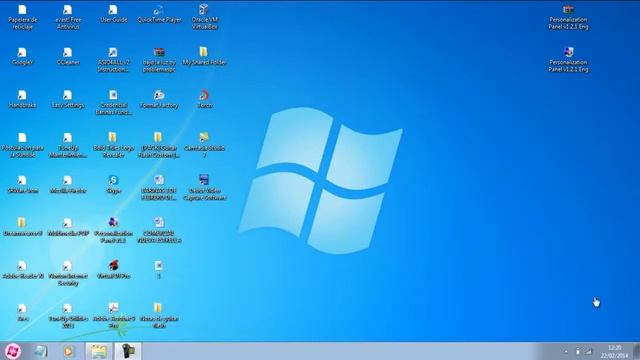Image resolution: width=640 pixels, height=360 pixels.
Task: Open the Start menu orb
Action: [x=13, y=351]
